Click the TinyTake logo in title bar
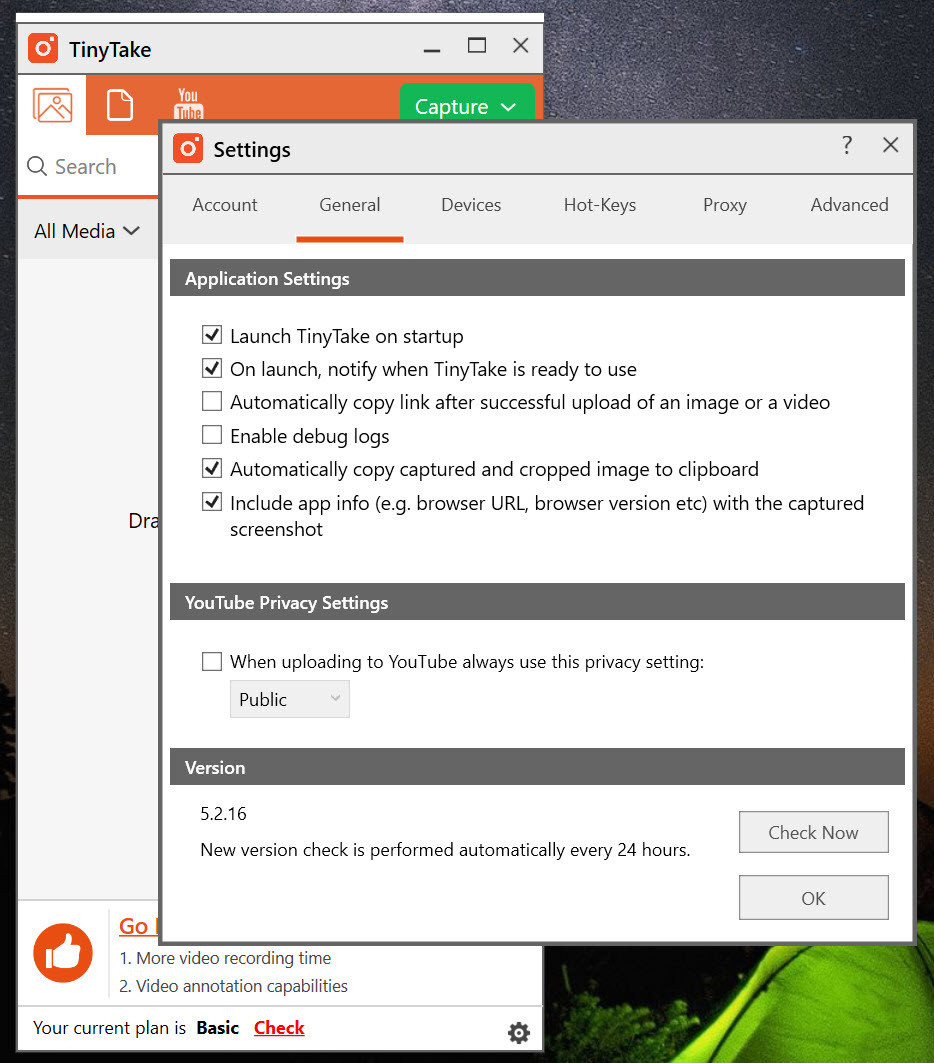The image size is (934, 1063). pyautogui.click(x=43, y=48)
